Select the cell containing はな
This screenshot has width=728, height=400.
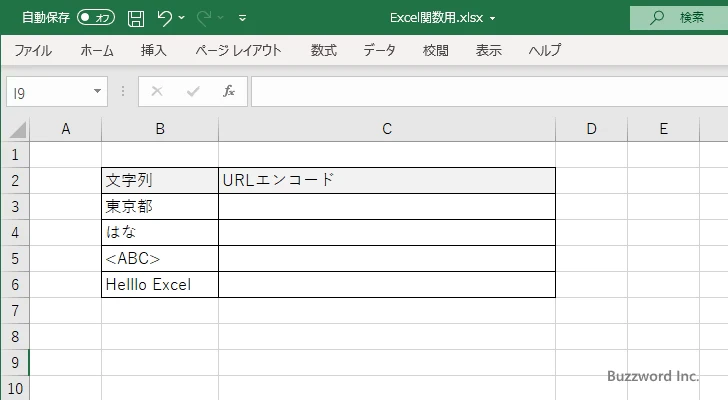(160, 232)
